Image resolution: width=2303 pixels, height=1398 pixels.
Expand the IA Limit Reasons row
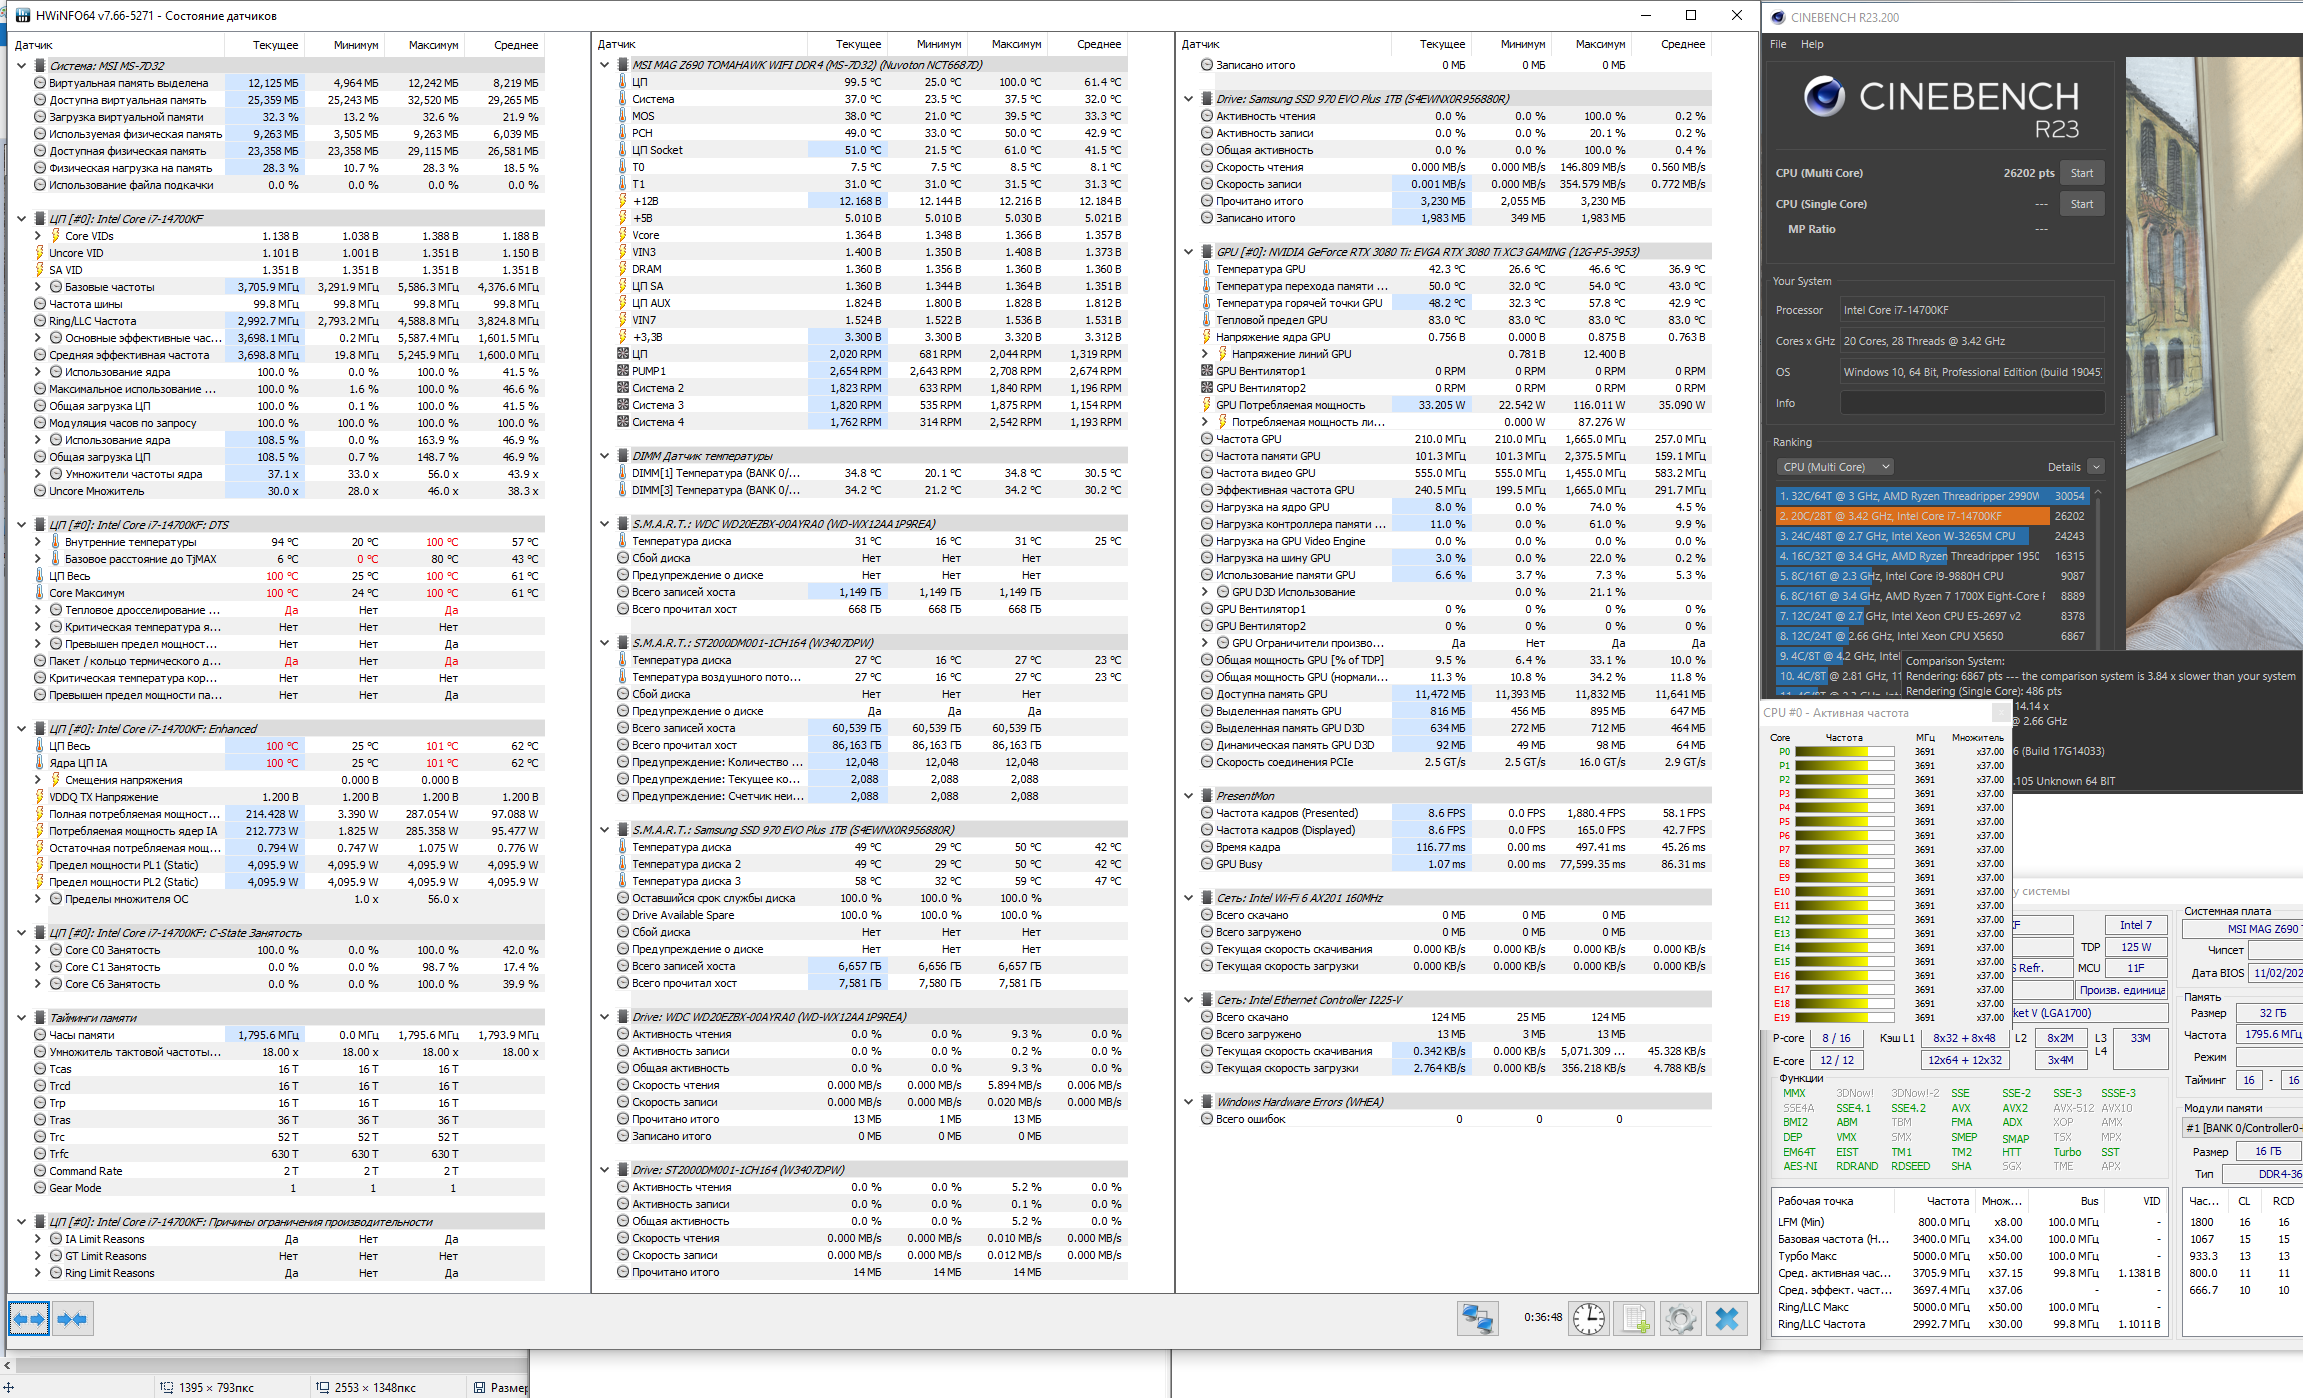(x=38, y=1239)
